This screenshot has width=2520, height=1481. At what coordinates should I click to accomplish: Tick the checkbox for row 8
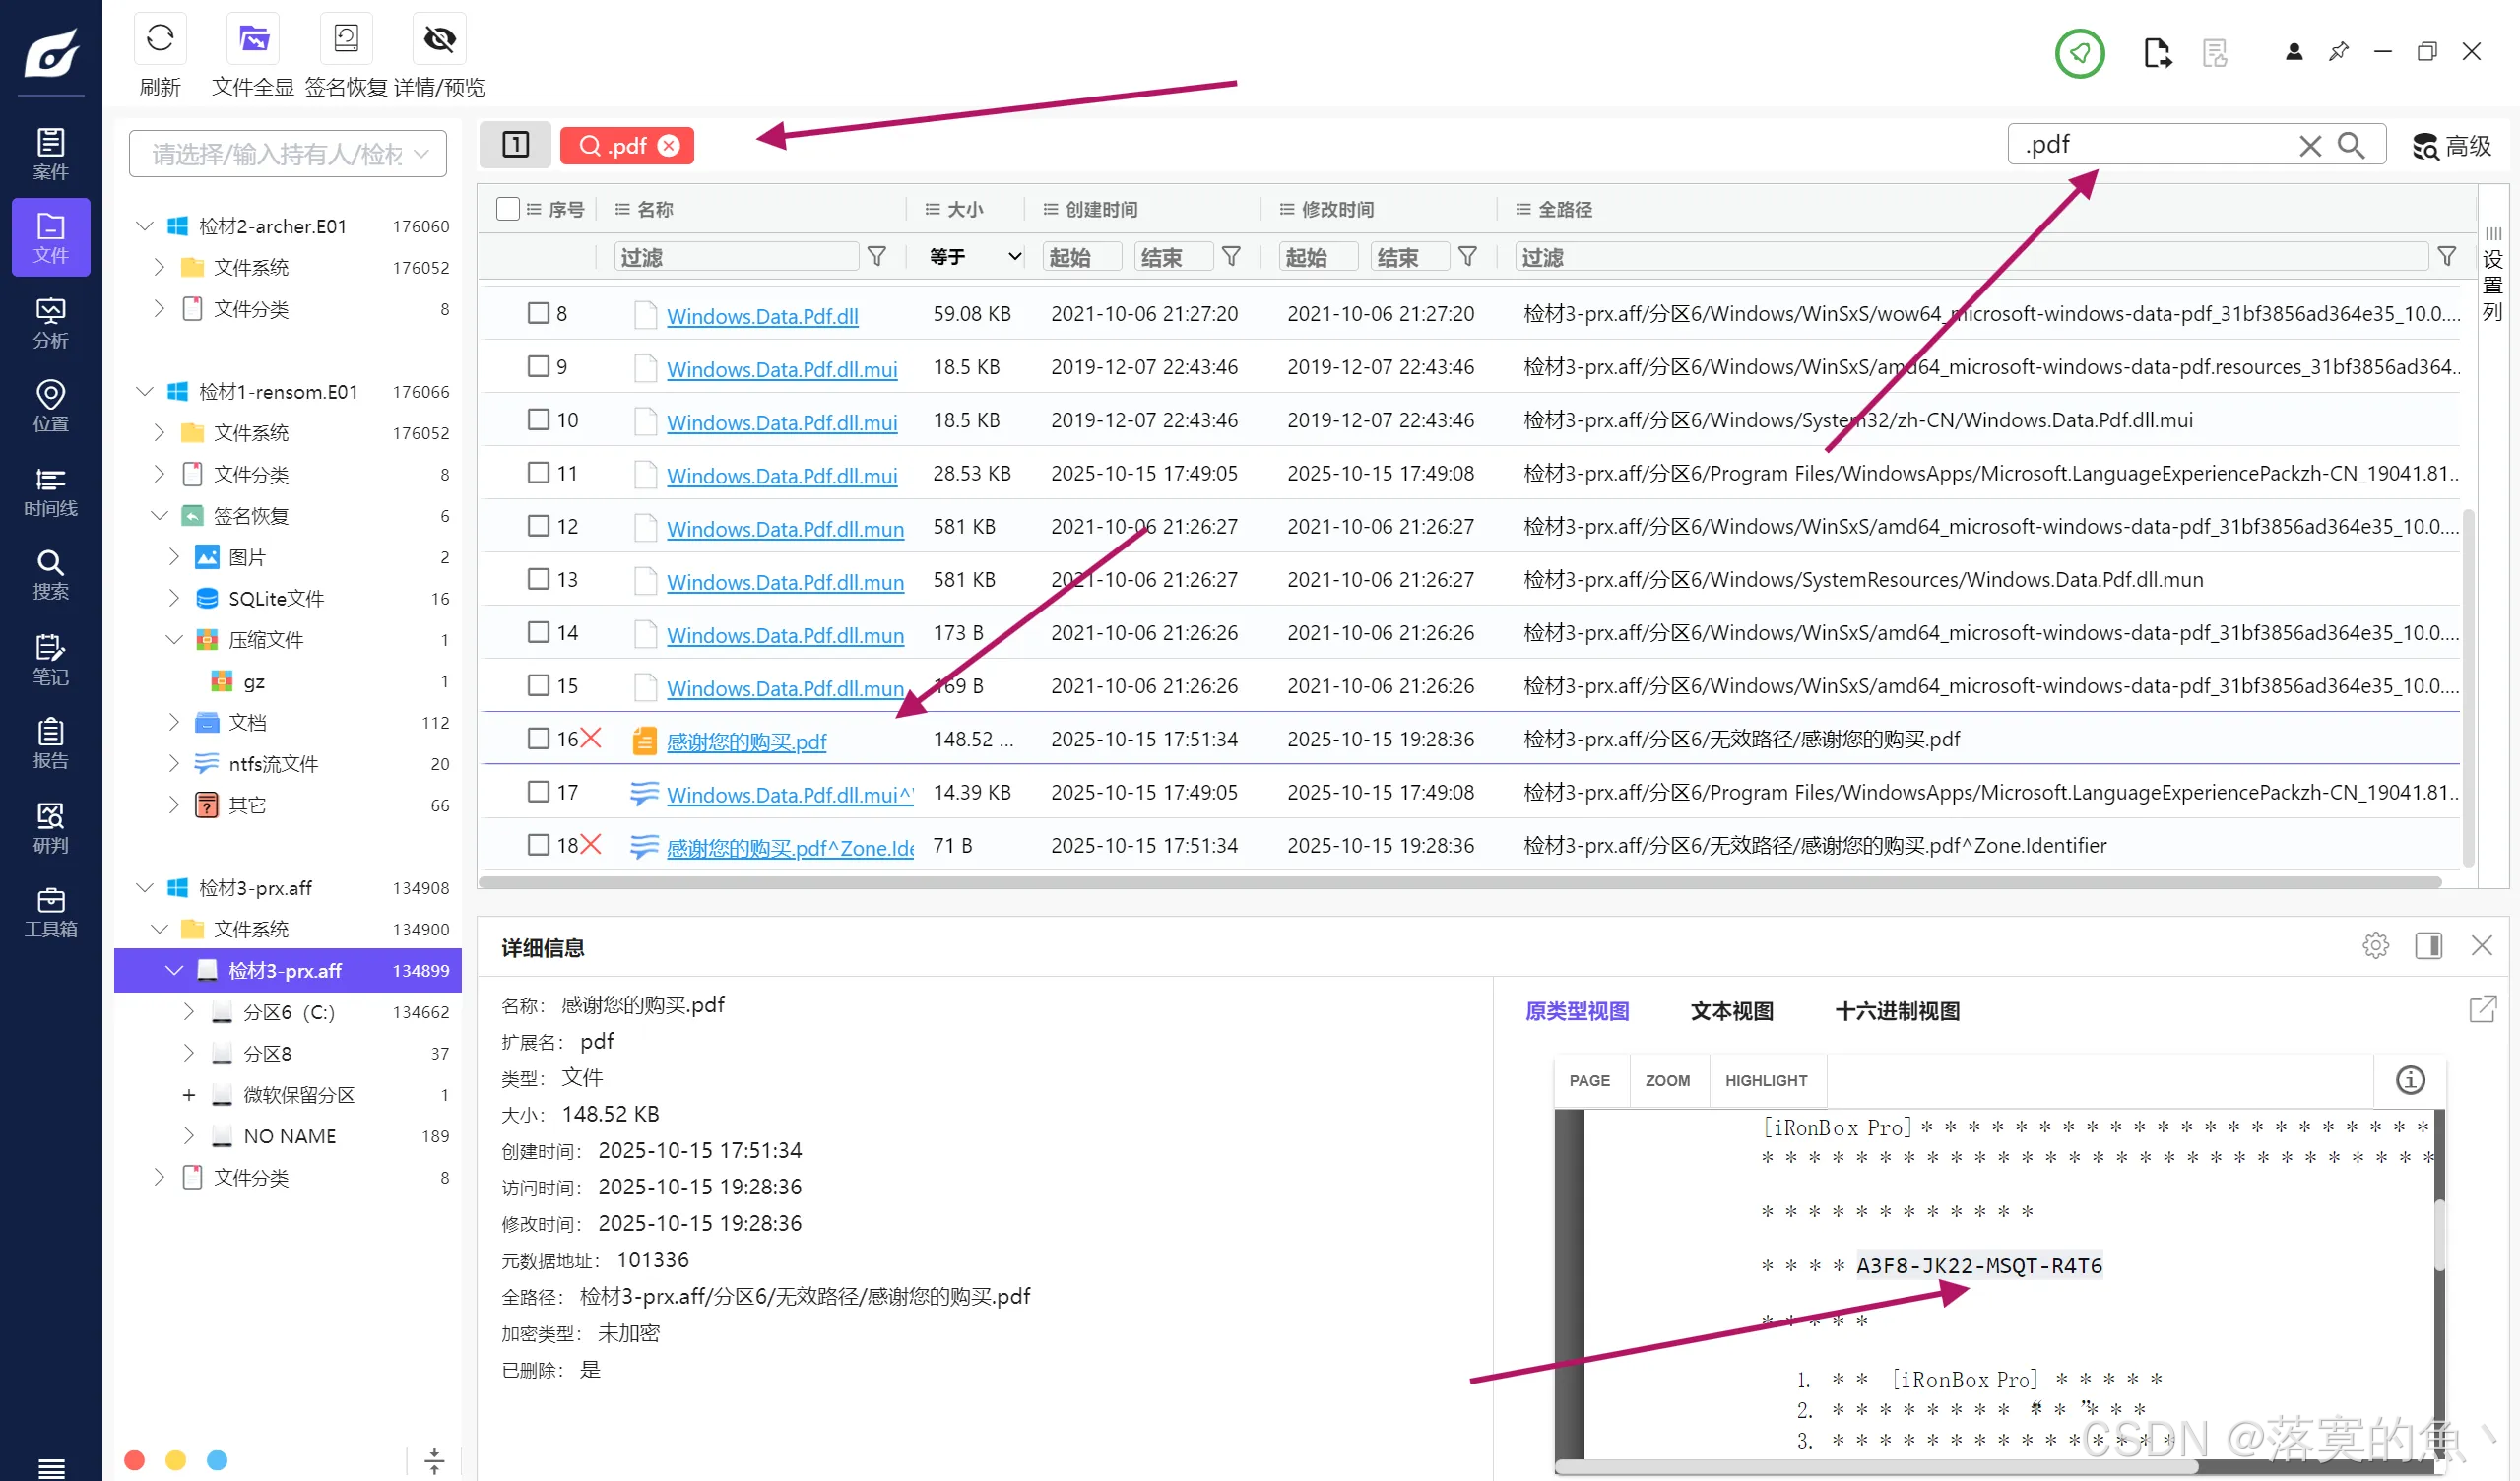coord(538,313)
